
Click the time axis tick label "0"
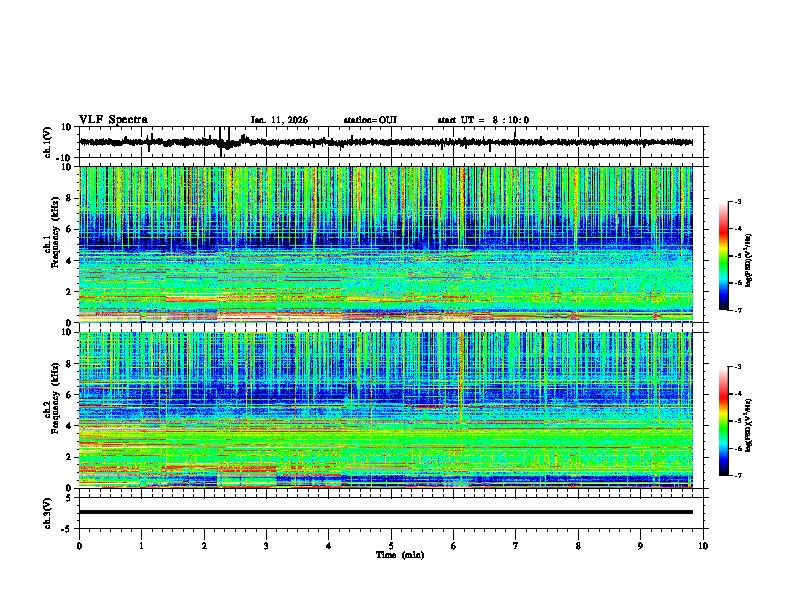click(x=79, y=546)
